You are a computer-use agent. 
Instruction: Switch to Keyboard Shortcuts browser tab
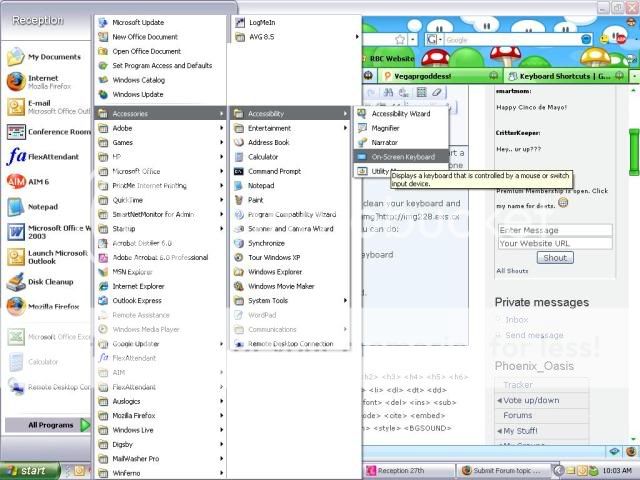point(565,76)
